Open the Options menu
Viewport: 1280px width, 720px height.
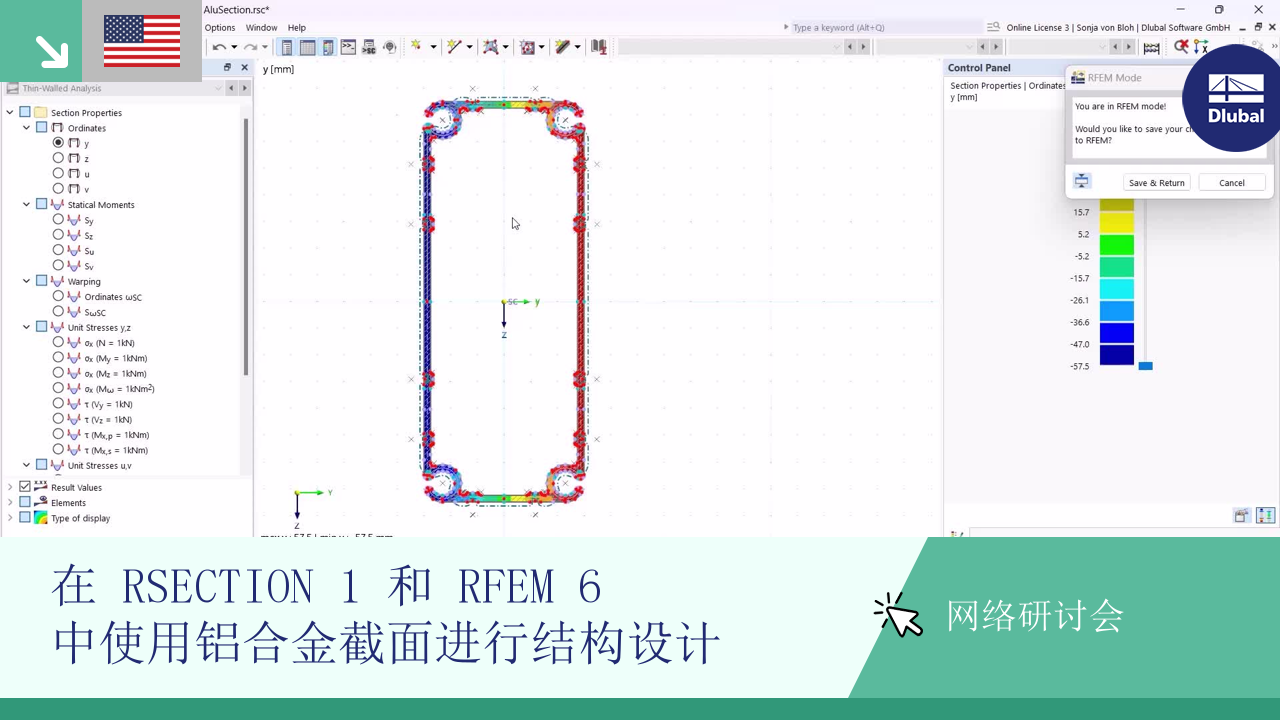coord(220,27)
